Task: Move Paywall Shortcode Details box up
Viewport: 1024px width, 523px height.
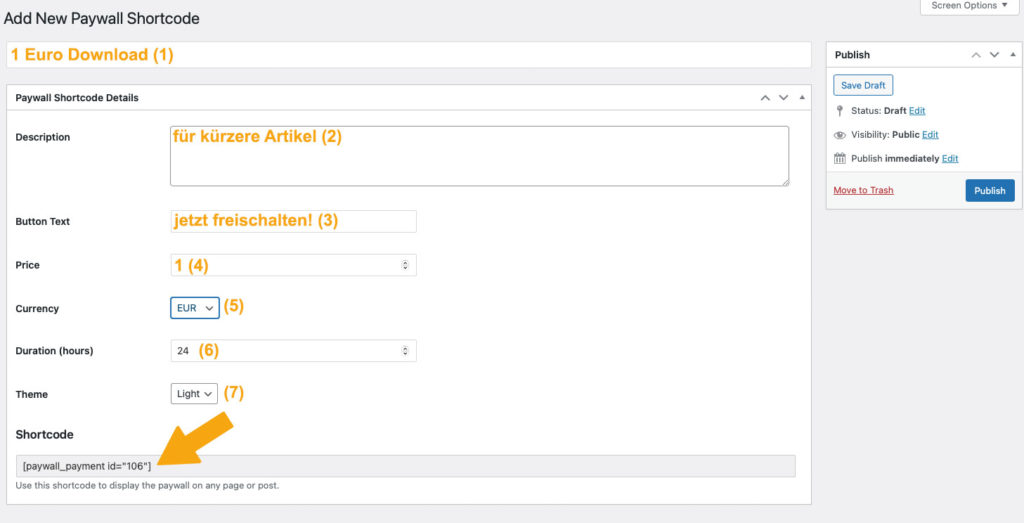Action: 765,98
